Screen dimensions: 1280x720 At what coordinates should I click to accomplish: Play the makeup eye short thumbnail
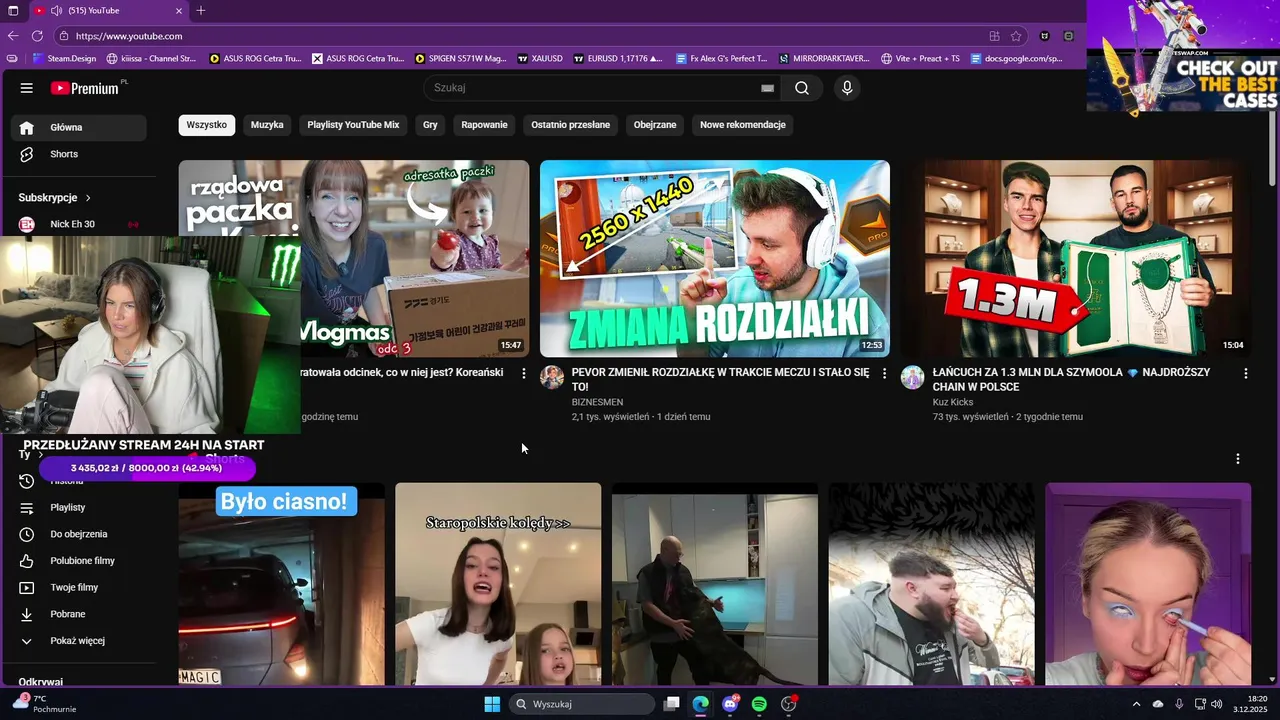tap(1148, 584)
